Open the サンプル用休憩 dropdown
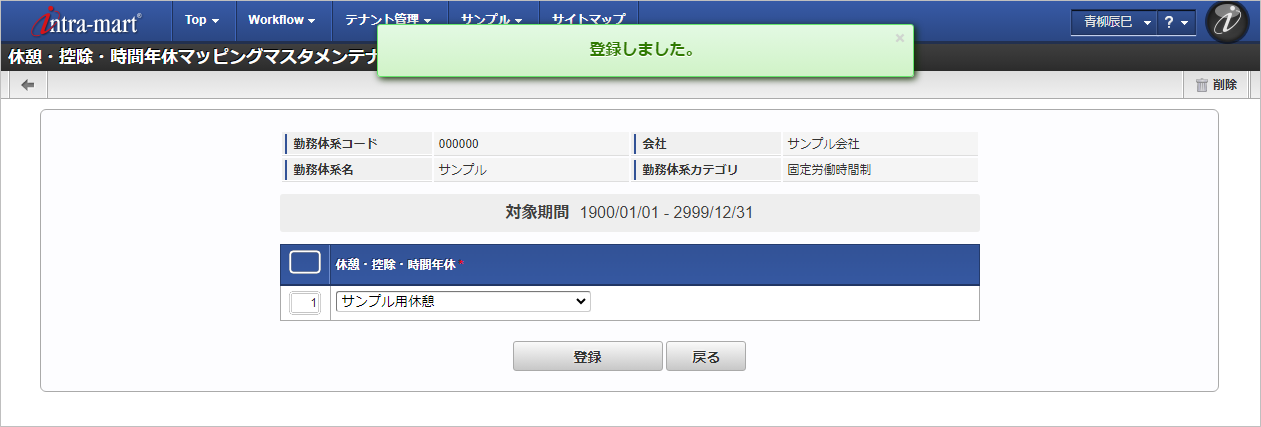 (463, 302)
